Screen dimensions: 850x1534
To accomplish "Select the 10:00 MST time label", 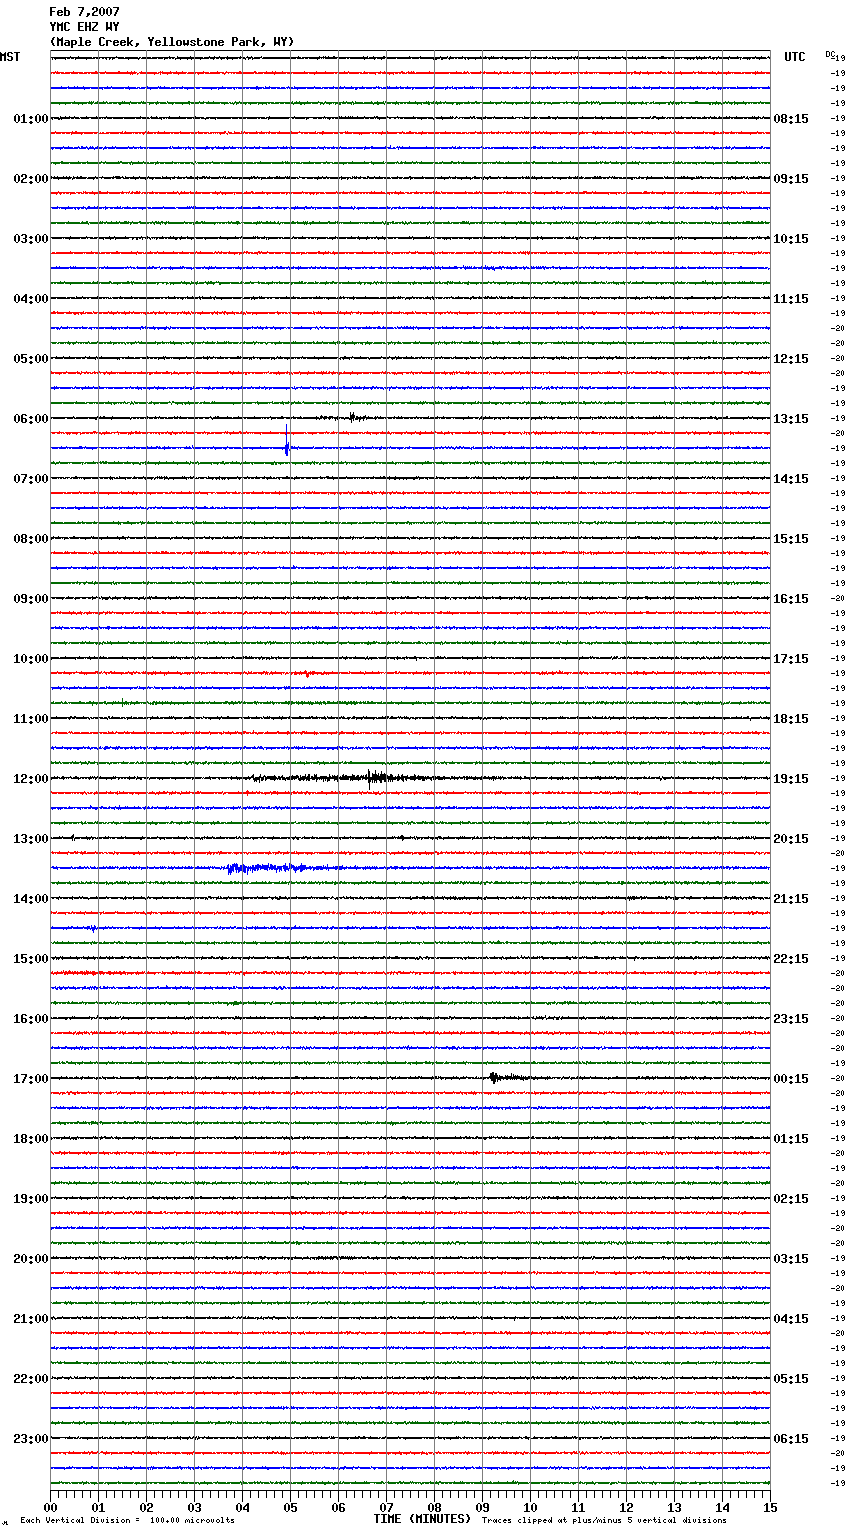I will [x=30, y=659].
